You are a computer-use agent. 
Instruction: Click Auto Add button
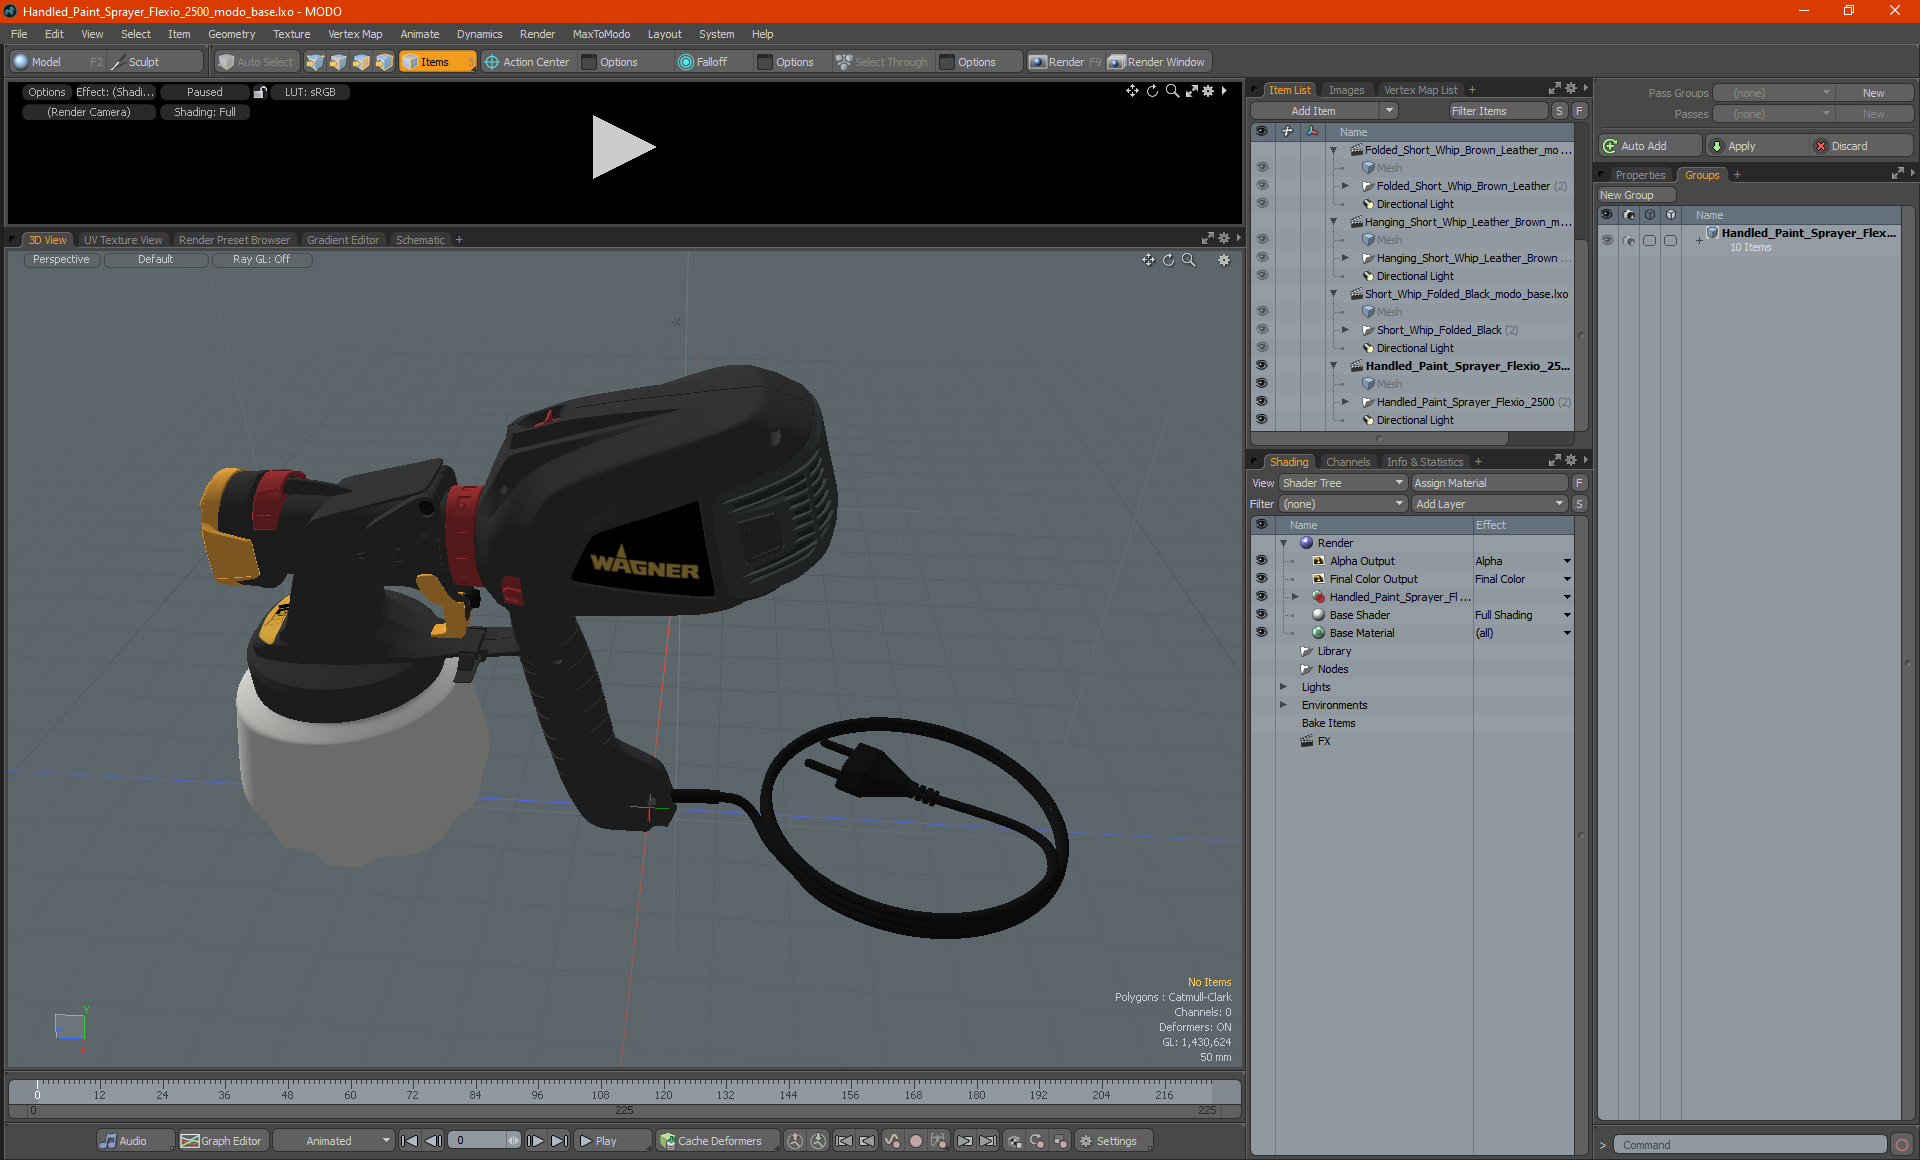point(1649,146)
